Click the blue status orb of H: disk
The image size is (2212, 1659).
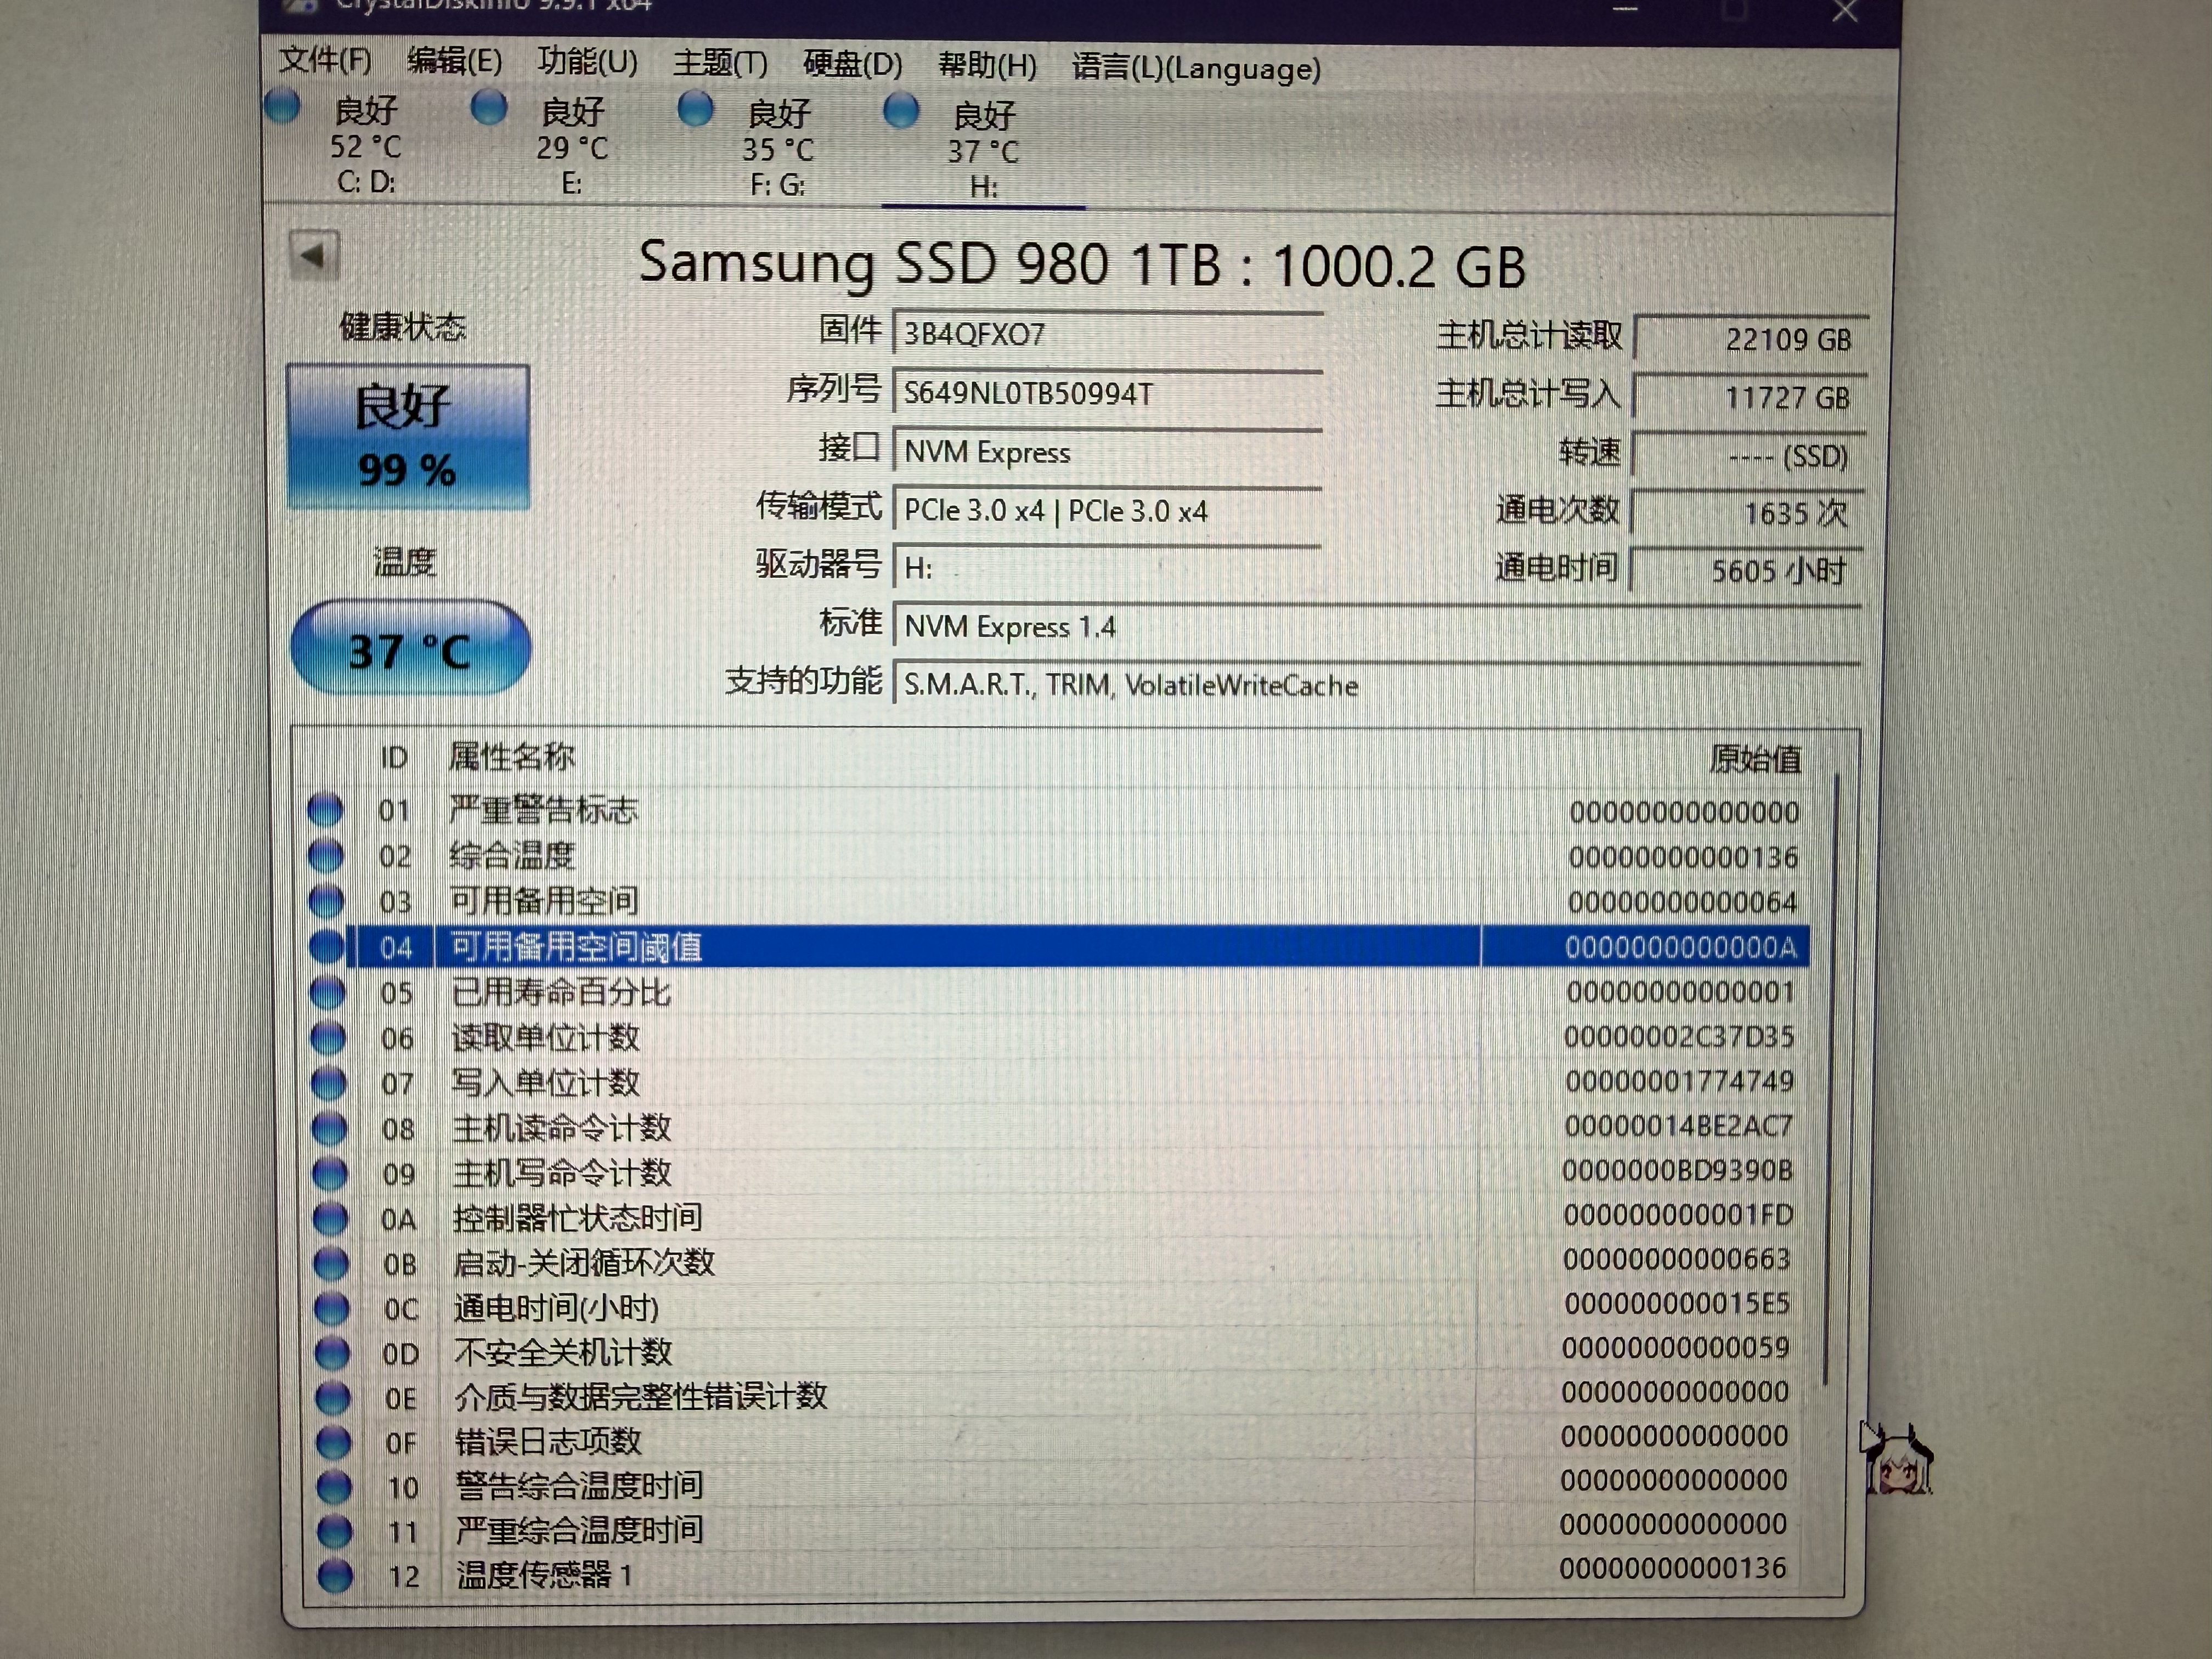(901, 111)
